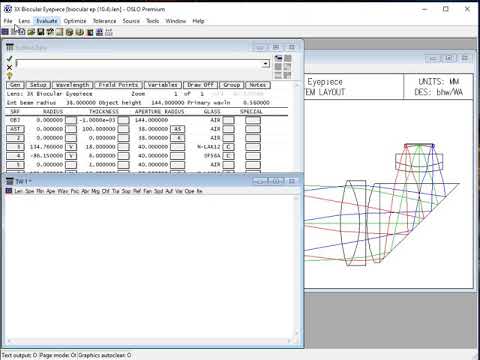
Task: Open the AS aperture option on AST row
Action: [x=177, y=129]
